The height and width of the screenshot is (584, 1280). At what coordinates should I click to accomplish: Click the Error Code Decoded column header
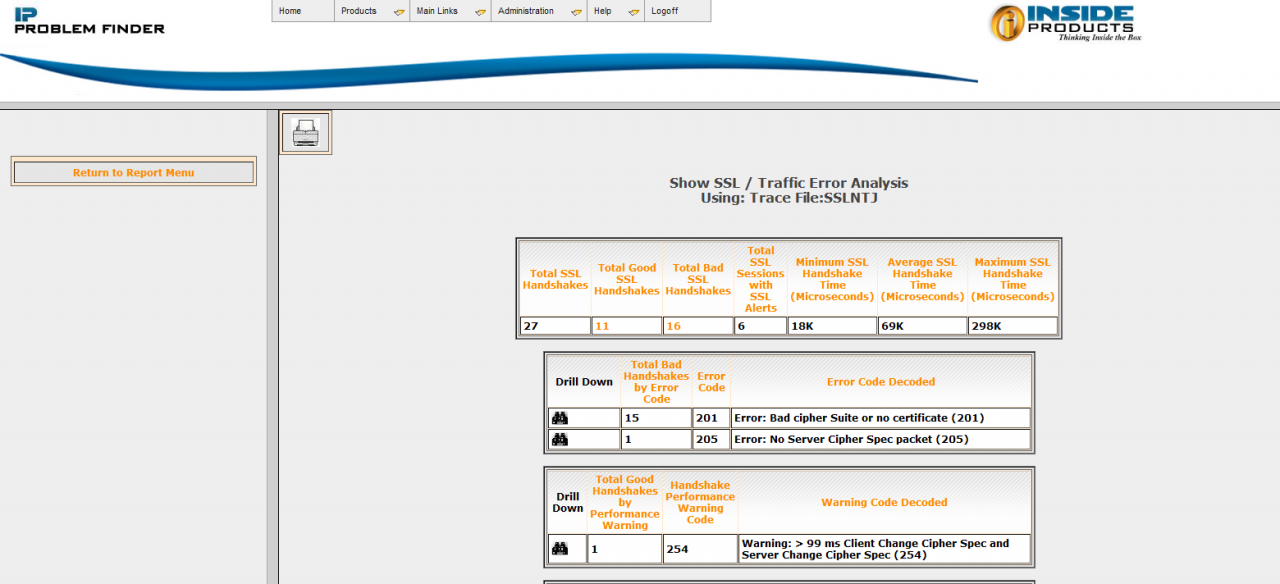coord(880,382)
